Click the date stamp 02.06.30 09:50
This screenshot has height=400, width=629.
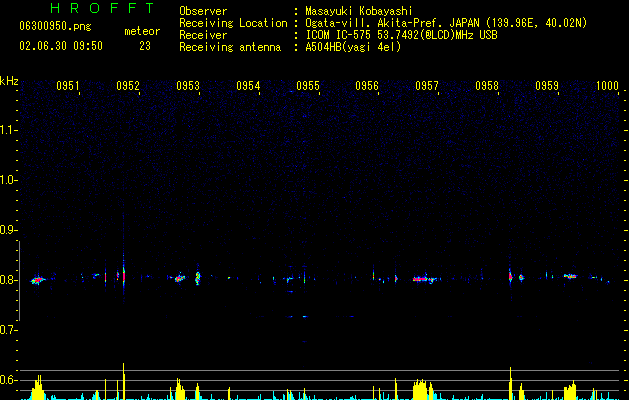(61, 46)
